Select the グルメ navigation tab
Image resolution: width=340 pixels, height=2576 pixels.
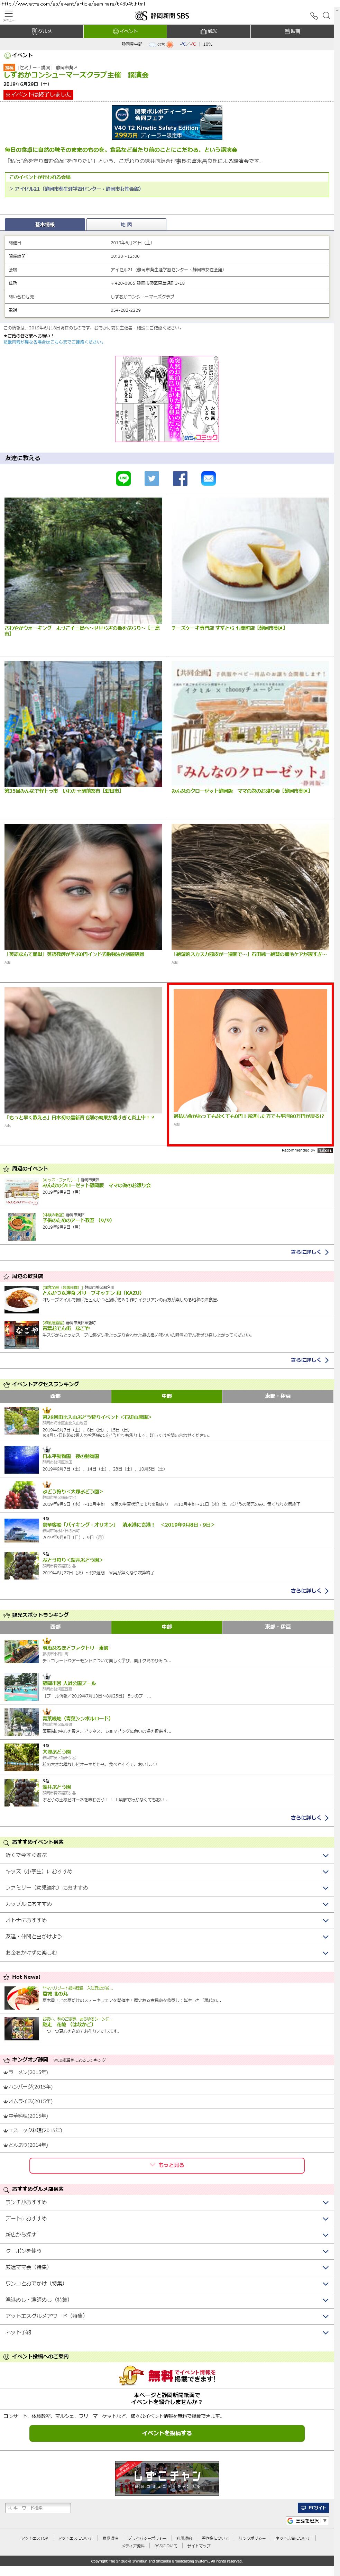point(42,31)
